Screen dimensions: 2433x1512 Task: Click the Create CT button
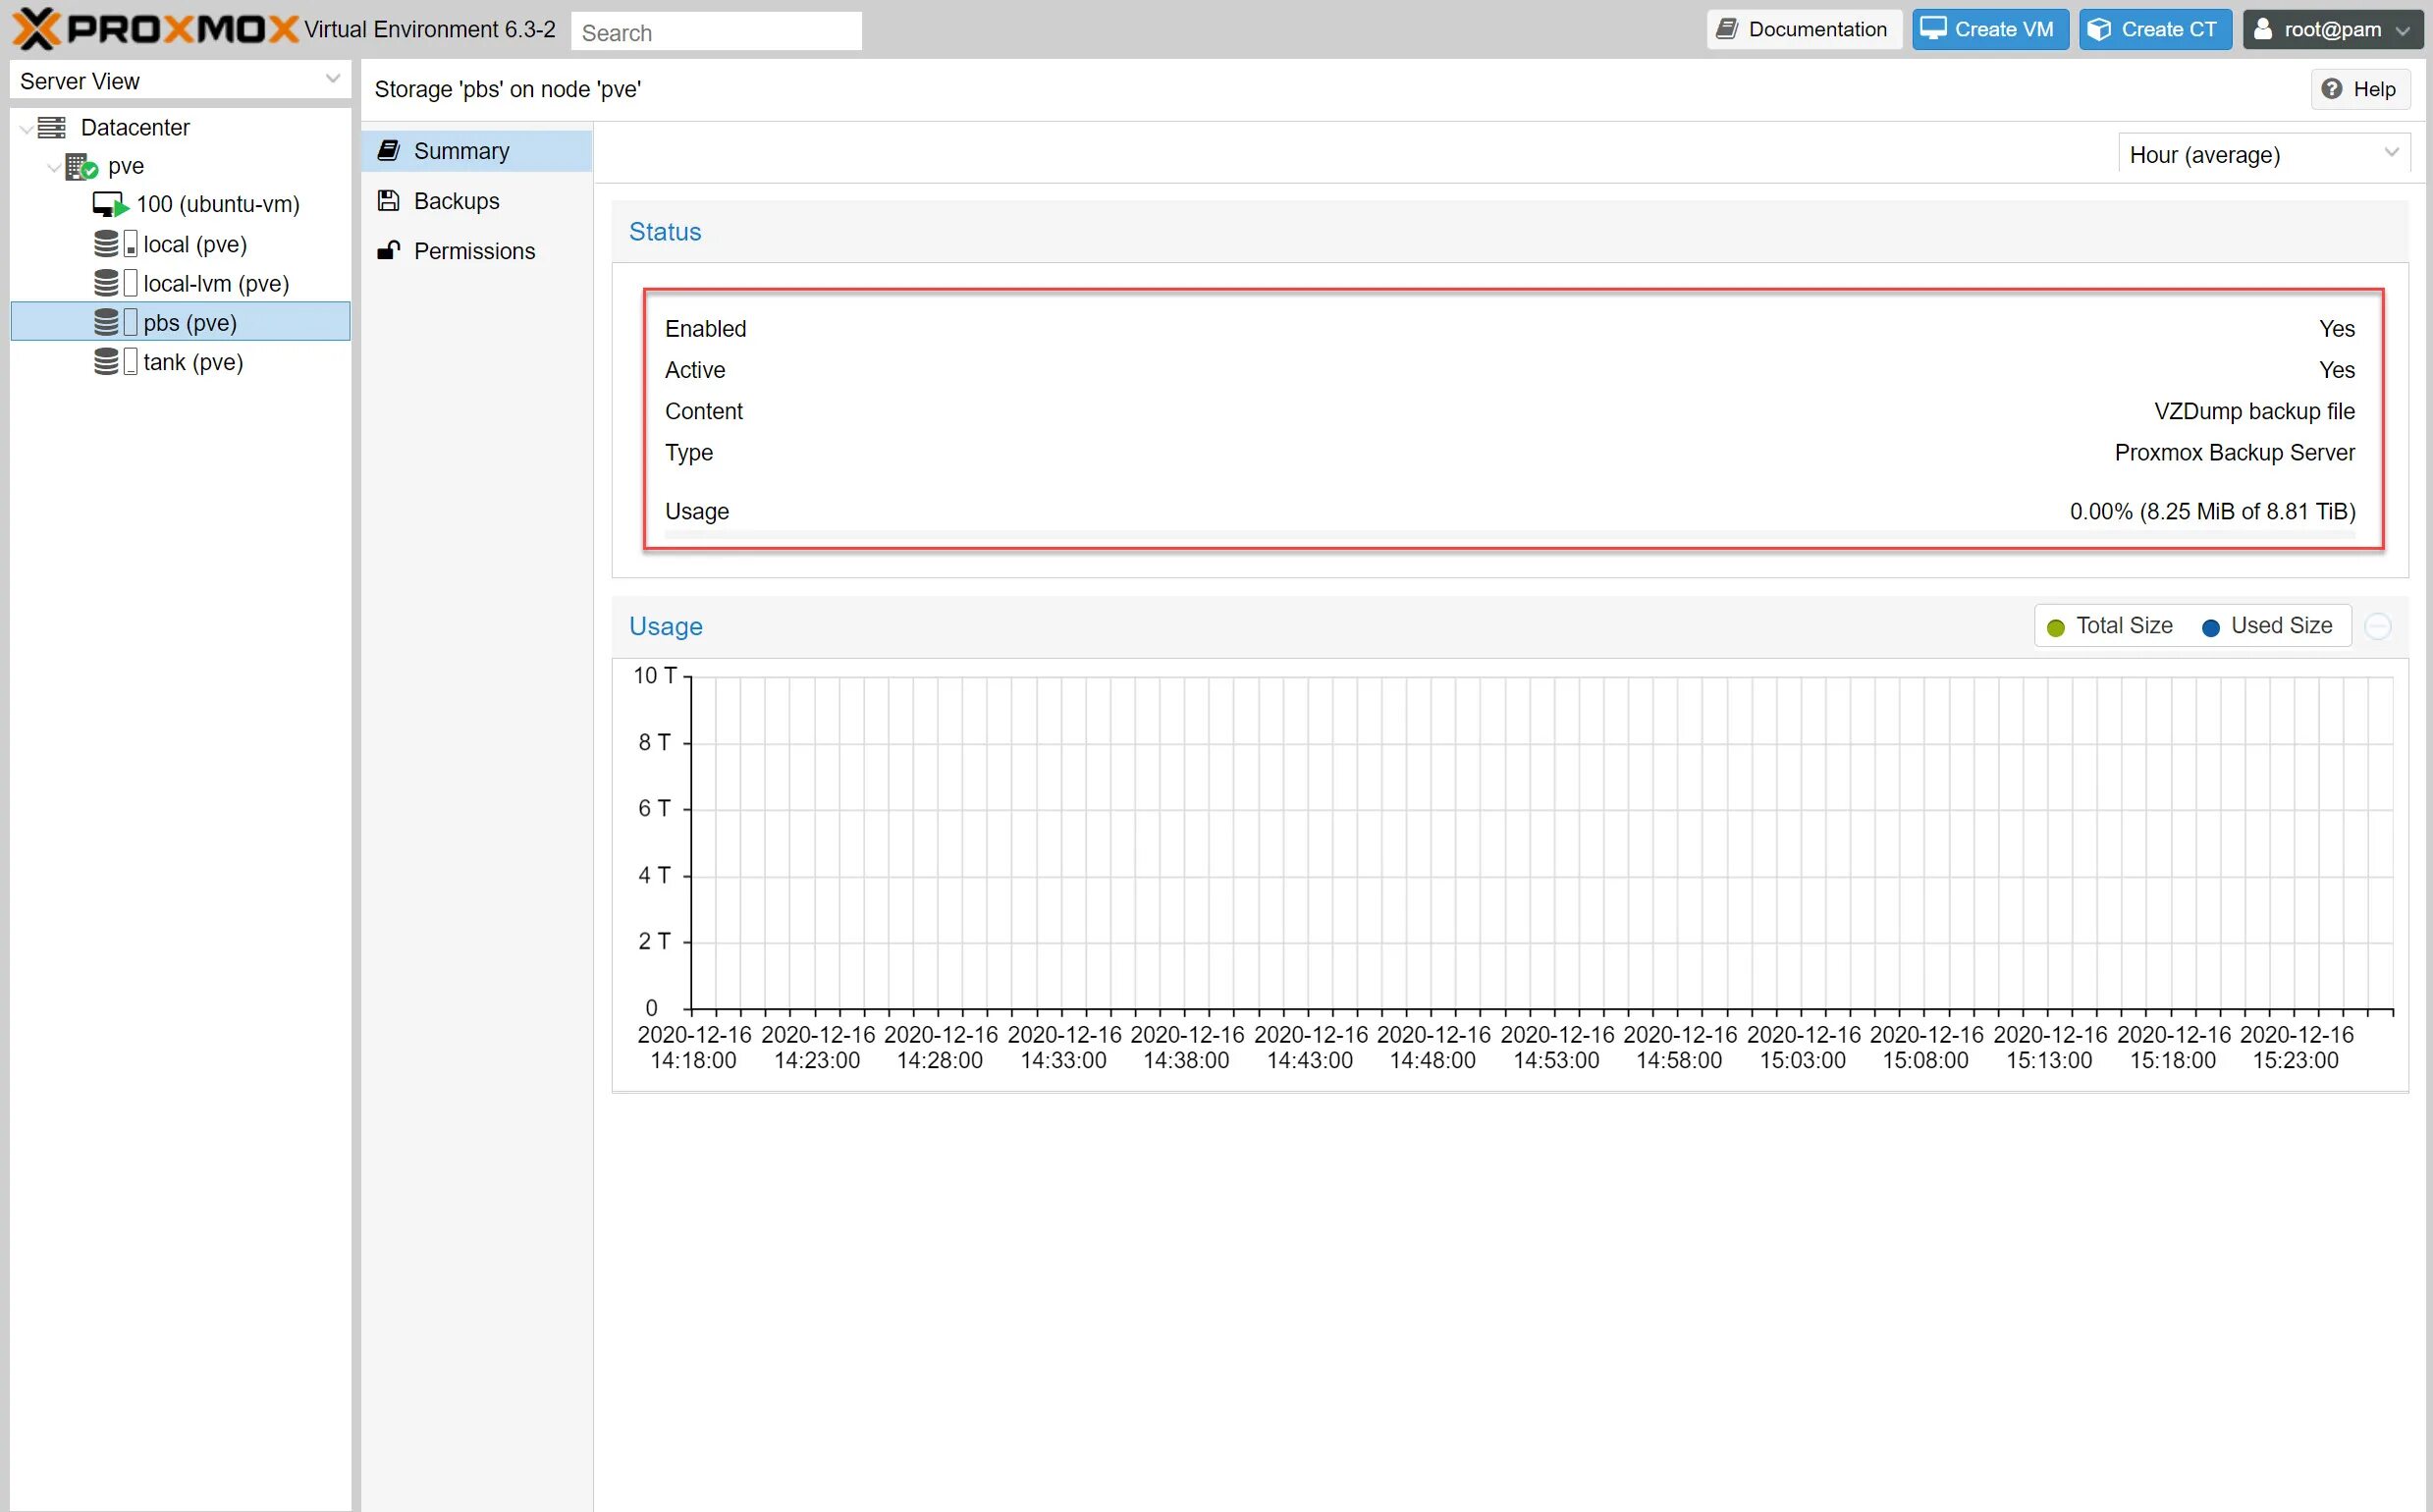[2154, 29]
